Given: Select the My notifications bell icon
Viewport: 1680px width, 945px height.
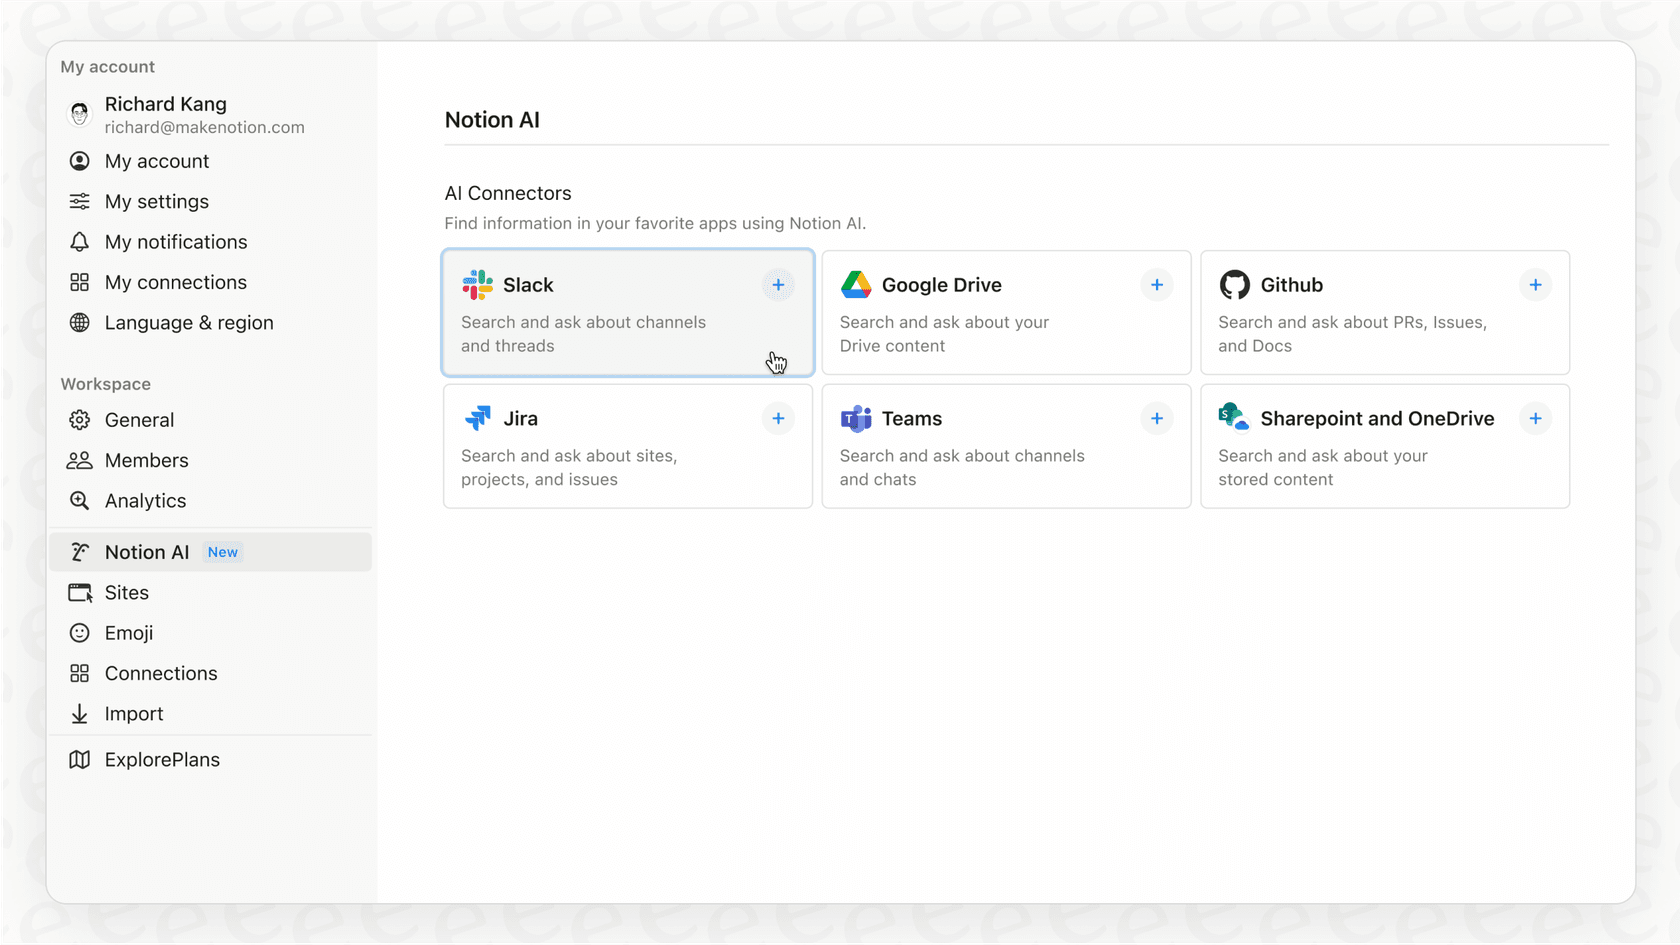Looking at the screenshot, I should (x=79, y=241).
